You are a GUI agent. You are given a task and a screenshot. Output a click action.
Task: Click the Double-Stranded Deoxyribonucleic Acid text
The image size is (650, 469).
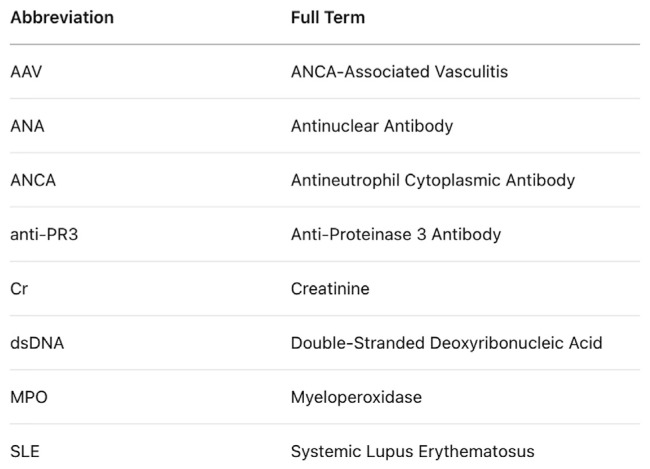click(x=446, y=343)
